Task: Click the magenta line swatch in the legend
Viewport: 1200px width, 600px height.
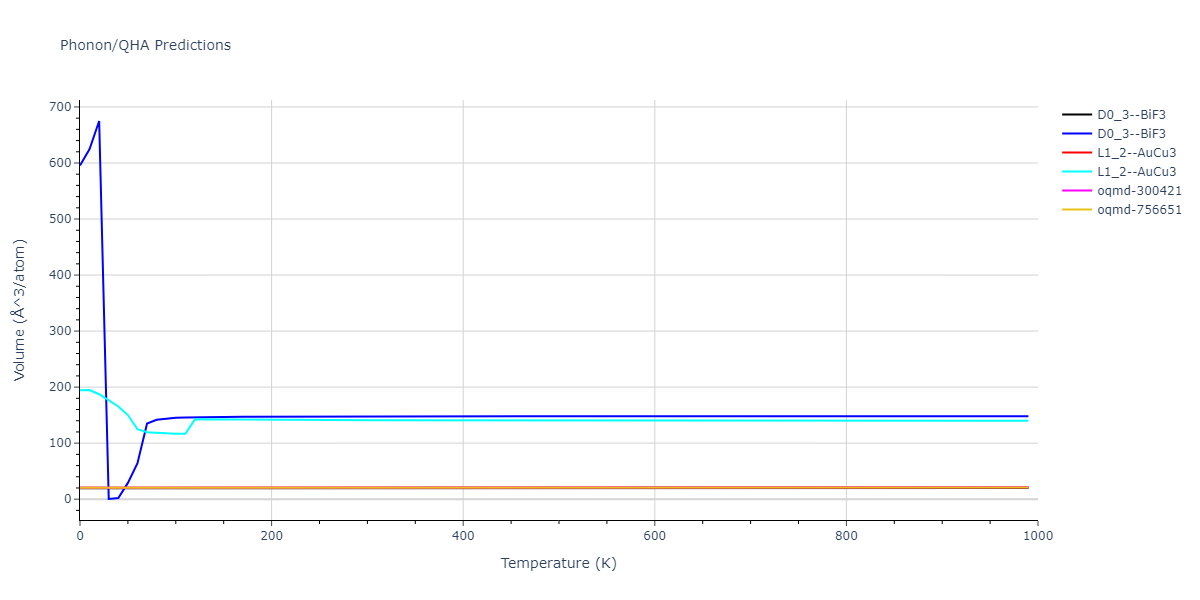Action: pos(1077,191)
